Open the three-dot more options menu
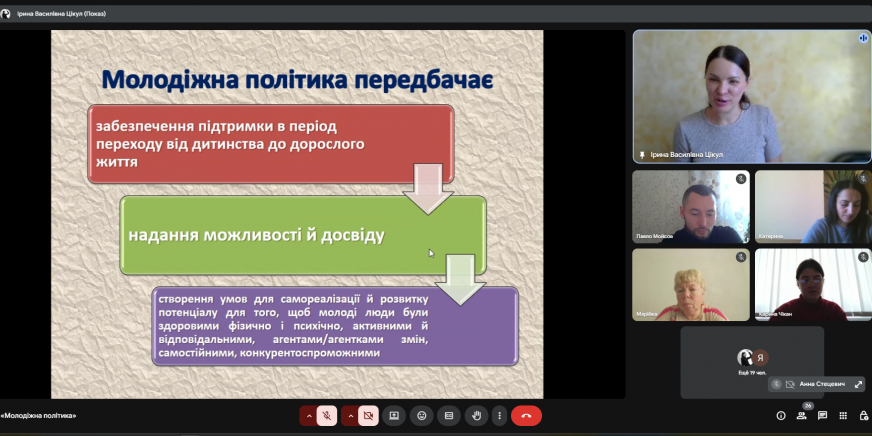 coord(499,415)
